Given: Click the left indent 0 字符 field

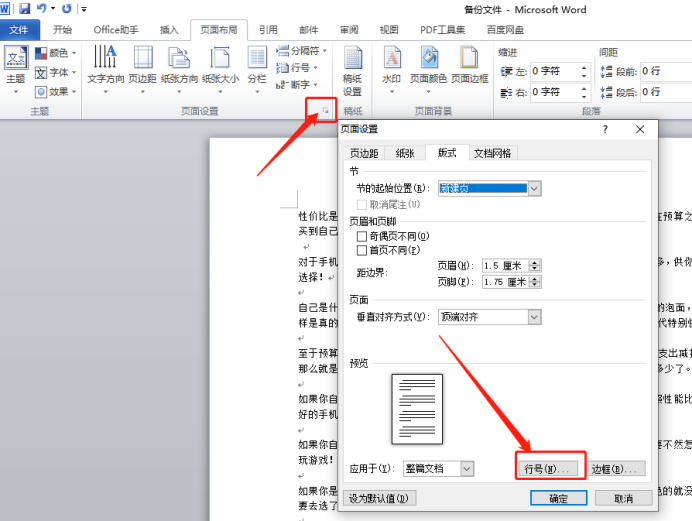Looking at the screenshot, I should coord(555,71).
